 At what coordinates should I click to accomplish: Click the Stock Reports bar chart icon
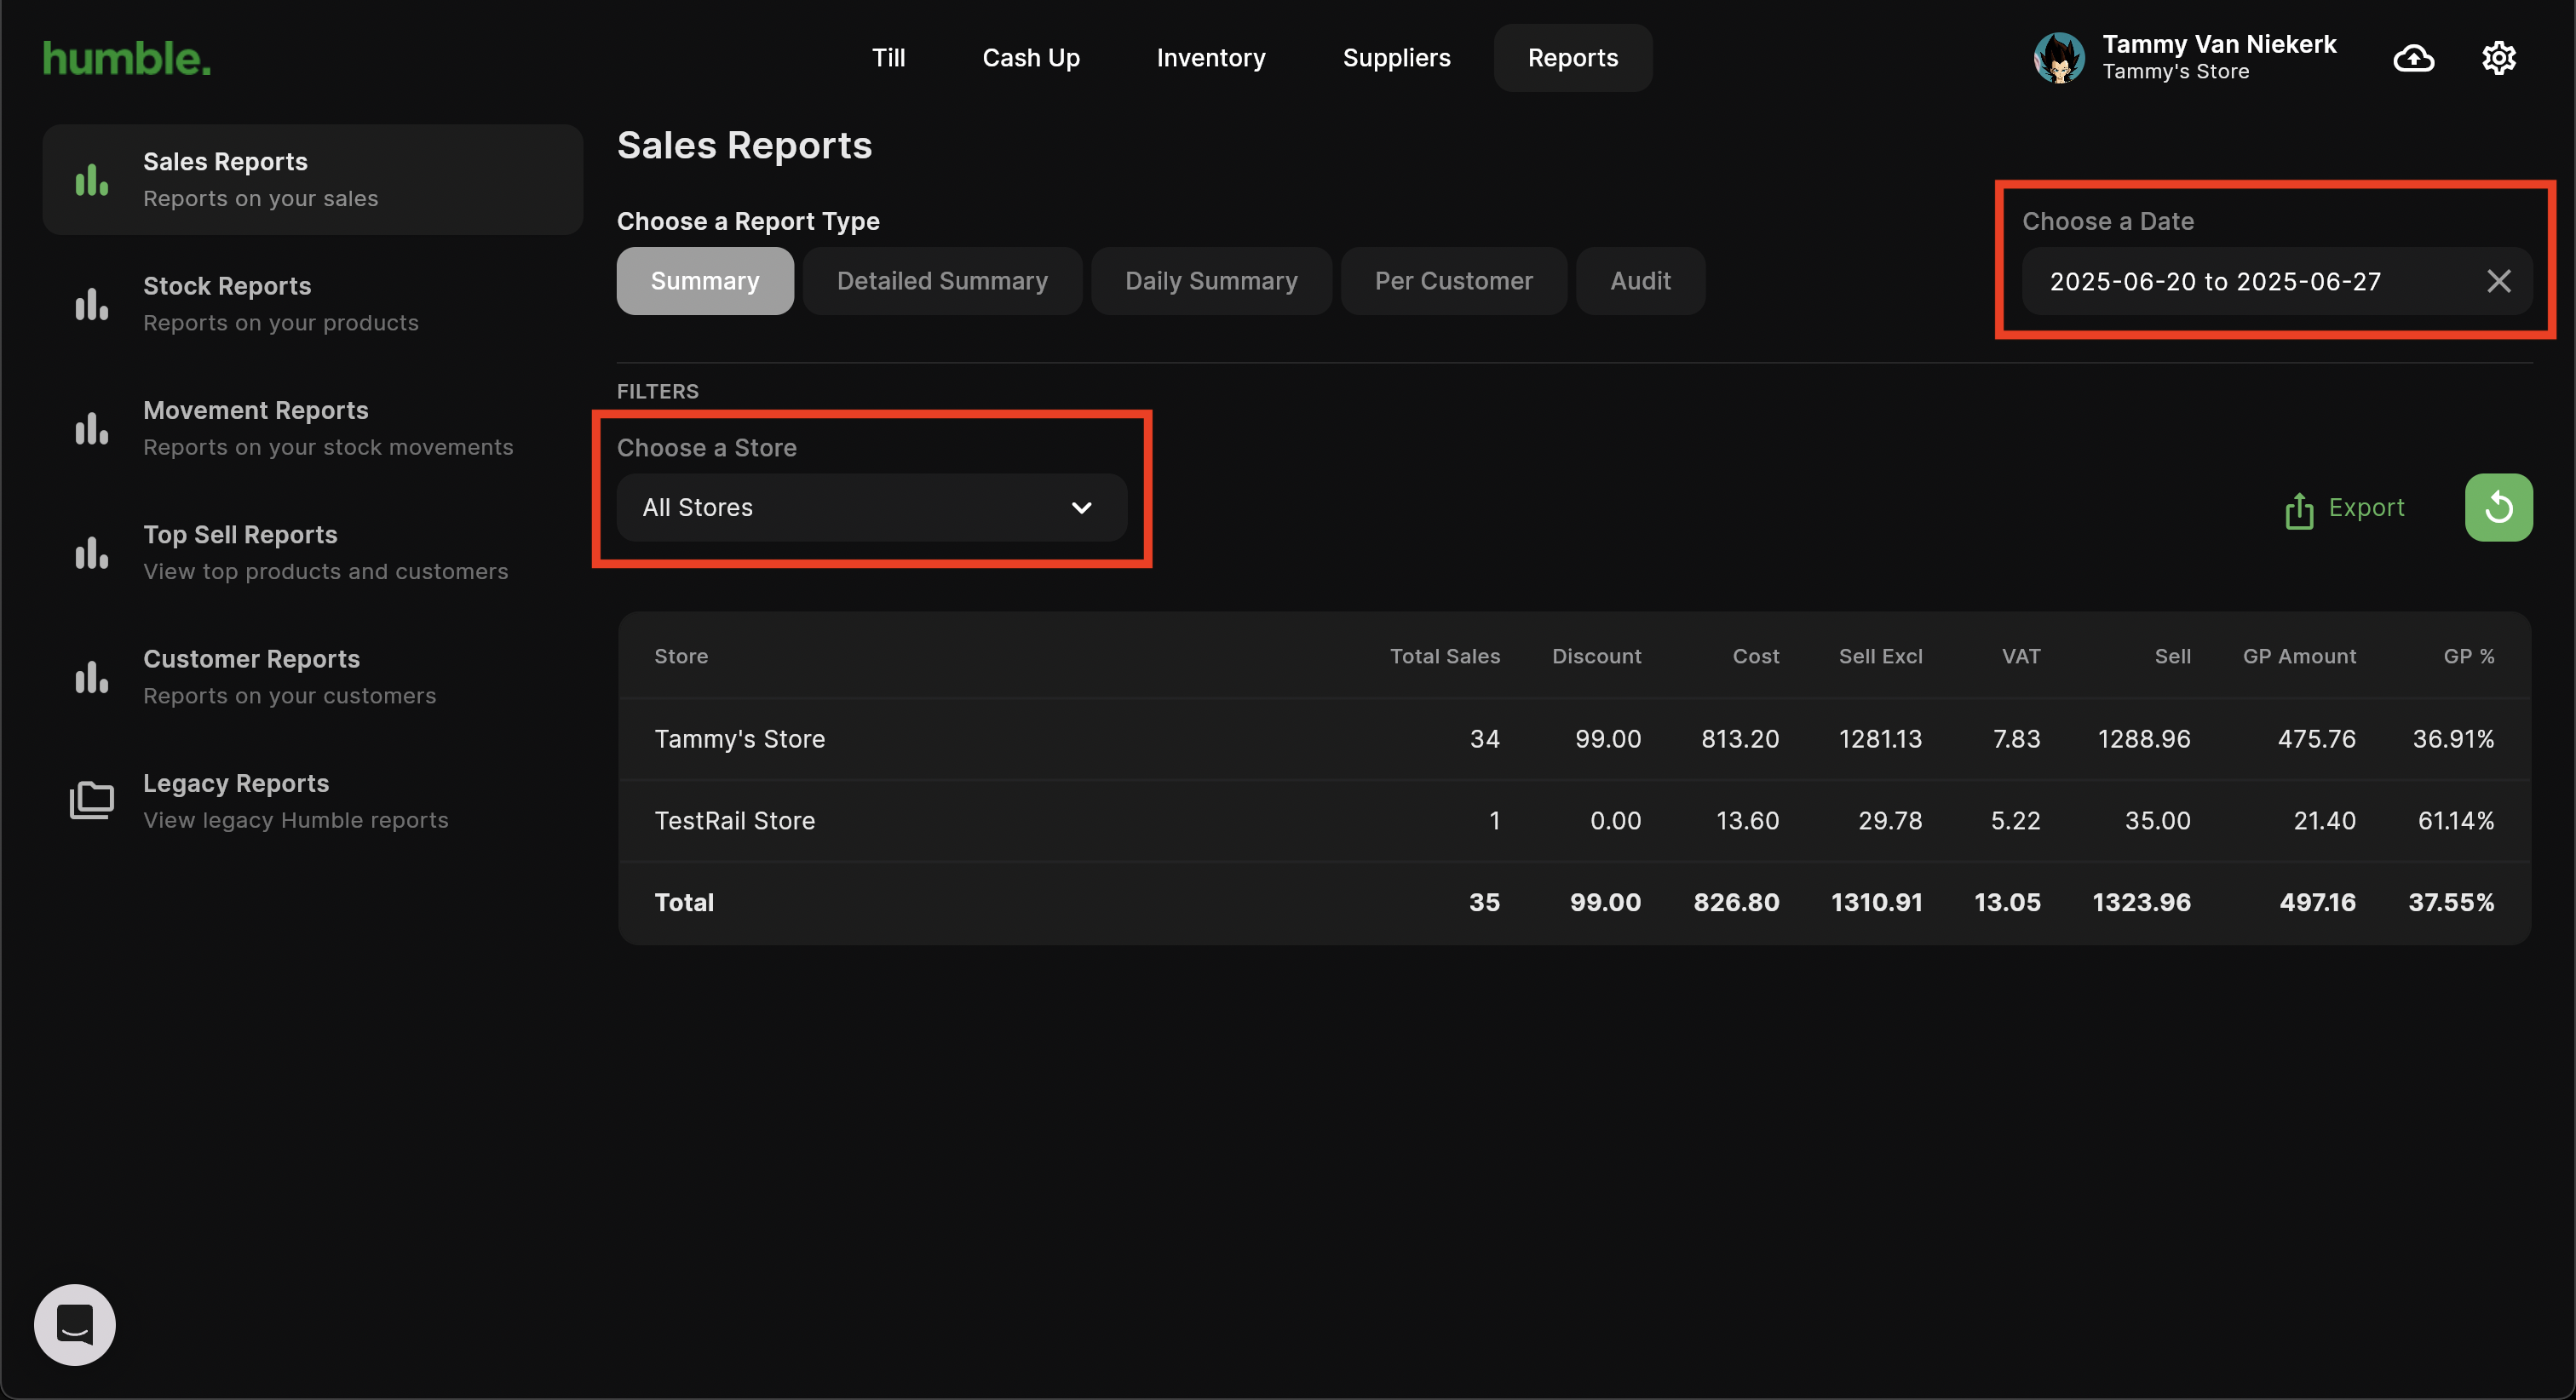click(92, 304)
